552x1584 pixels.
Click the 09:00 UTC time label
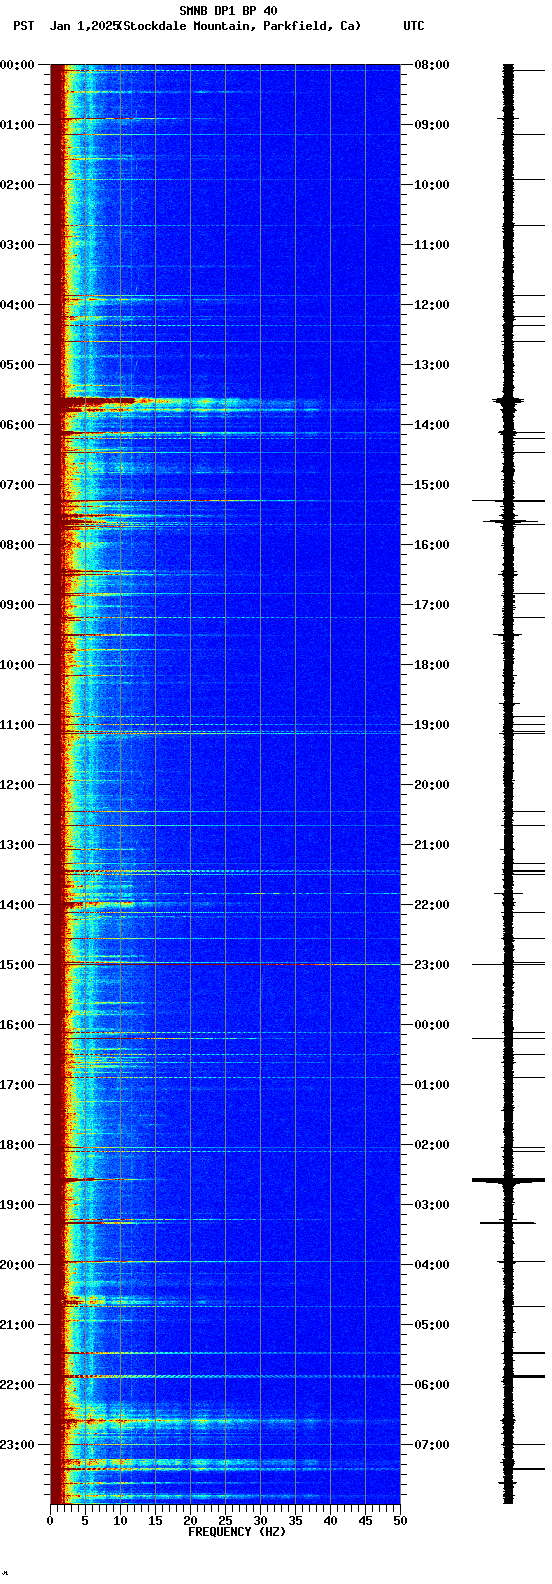click(432, 125)
